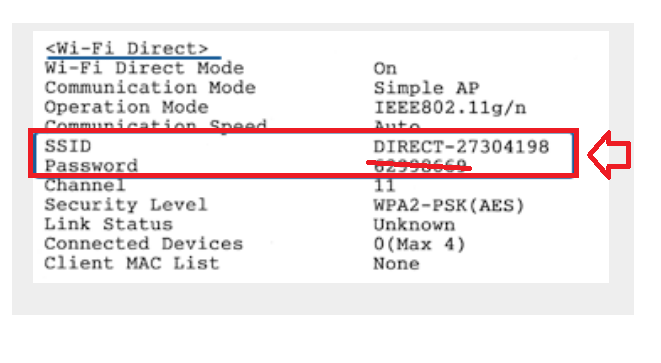Select the SSID value DIRECT-27304198
Image resolution: width=661 pixels, height=363 pixels.
pos(461,147)
